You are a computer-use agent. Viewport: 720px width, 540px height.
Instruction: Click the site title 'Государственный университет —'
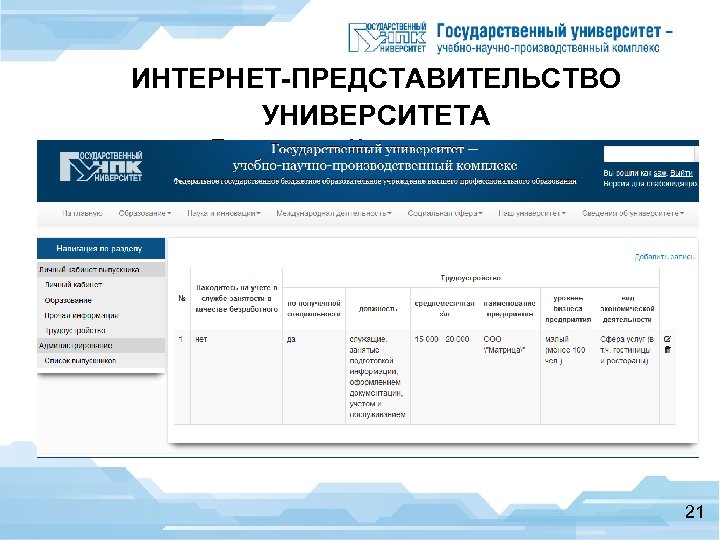click(375, 150)
